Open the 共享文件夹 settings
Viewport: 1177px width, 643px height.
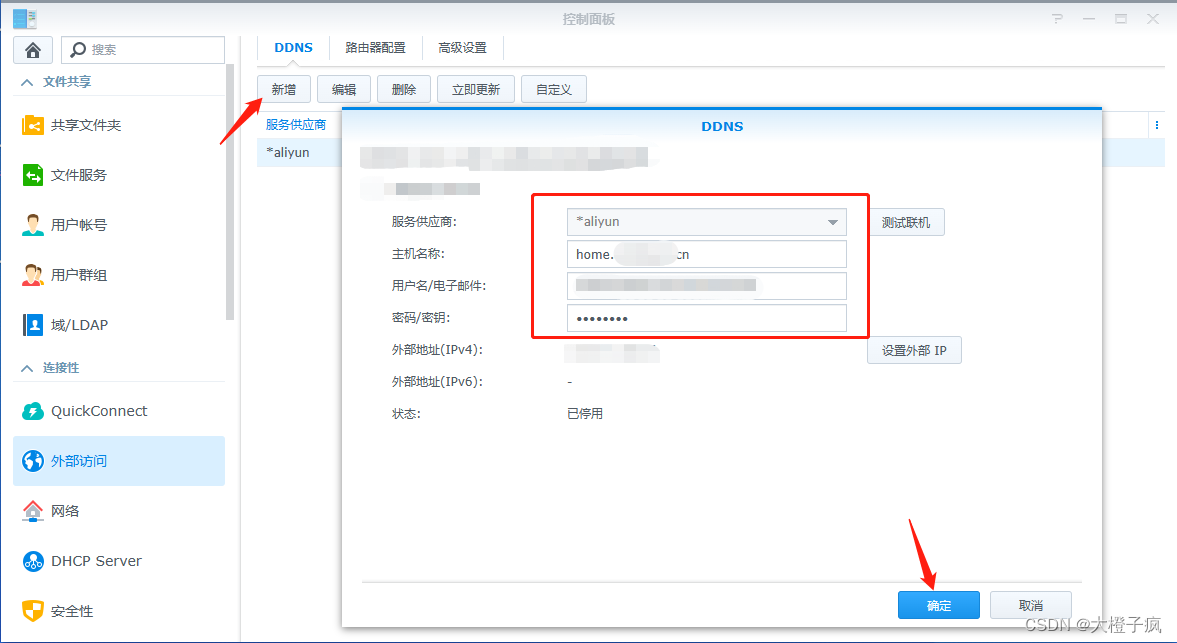click(x=95, y=125)
